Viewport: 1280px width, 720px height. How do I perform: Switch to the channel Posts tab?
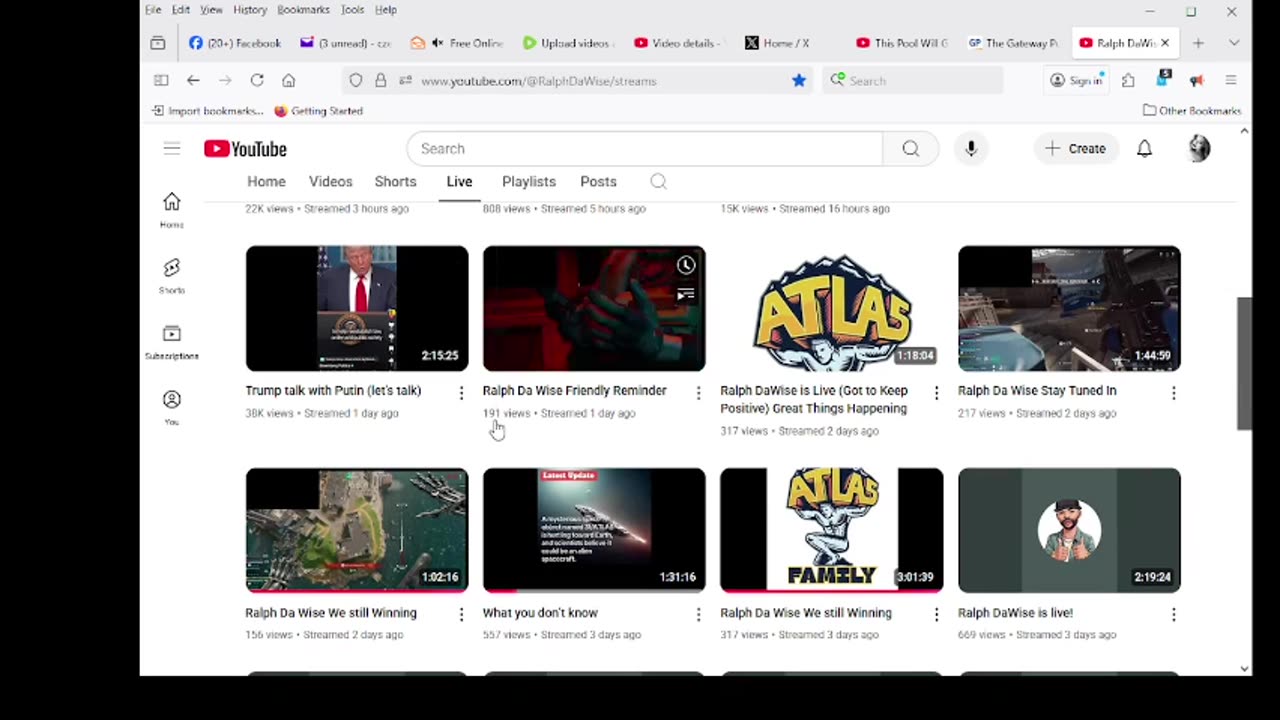[598, 182]
